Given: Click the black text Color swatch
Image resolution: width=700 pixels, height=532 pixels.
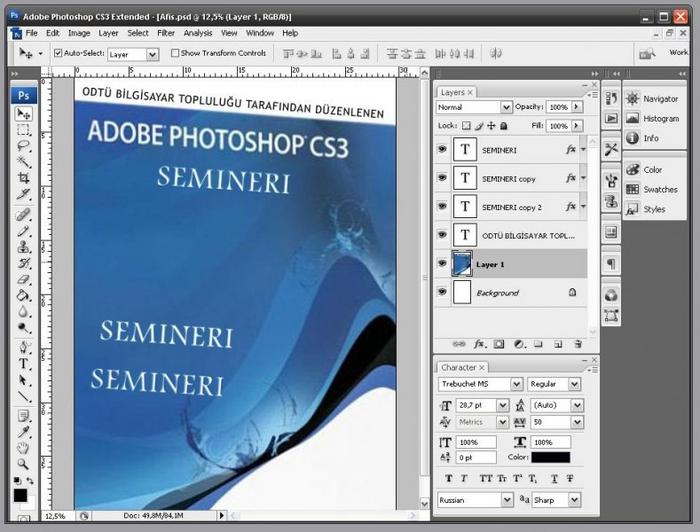Looking at the screenshot, I should [551, 457].
